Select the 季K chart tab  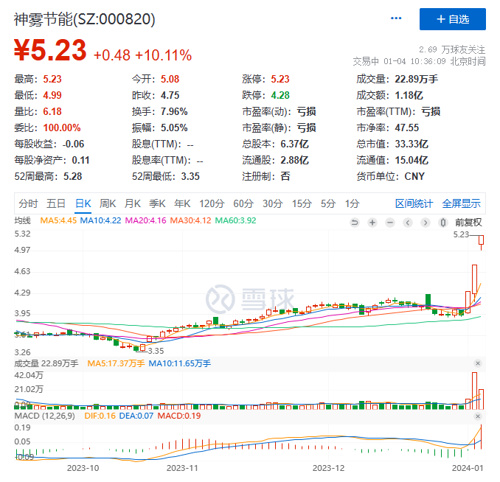(x=157, y=203)
